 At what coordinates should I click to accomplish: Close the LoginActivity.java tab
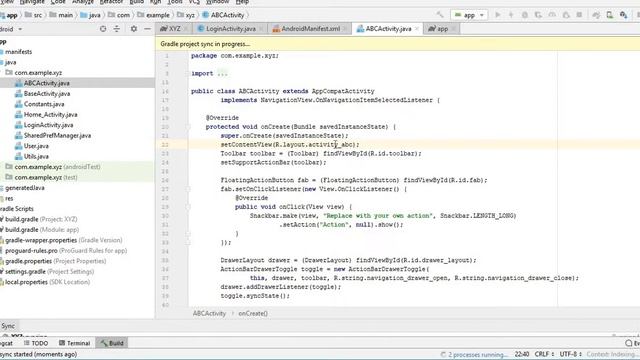tap(261, 29)
